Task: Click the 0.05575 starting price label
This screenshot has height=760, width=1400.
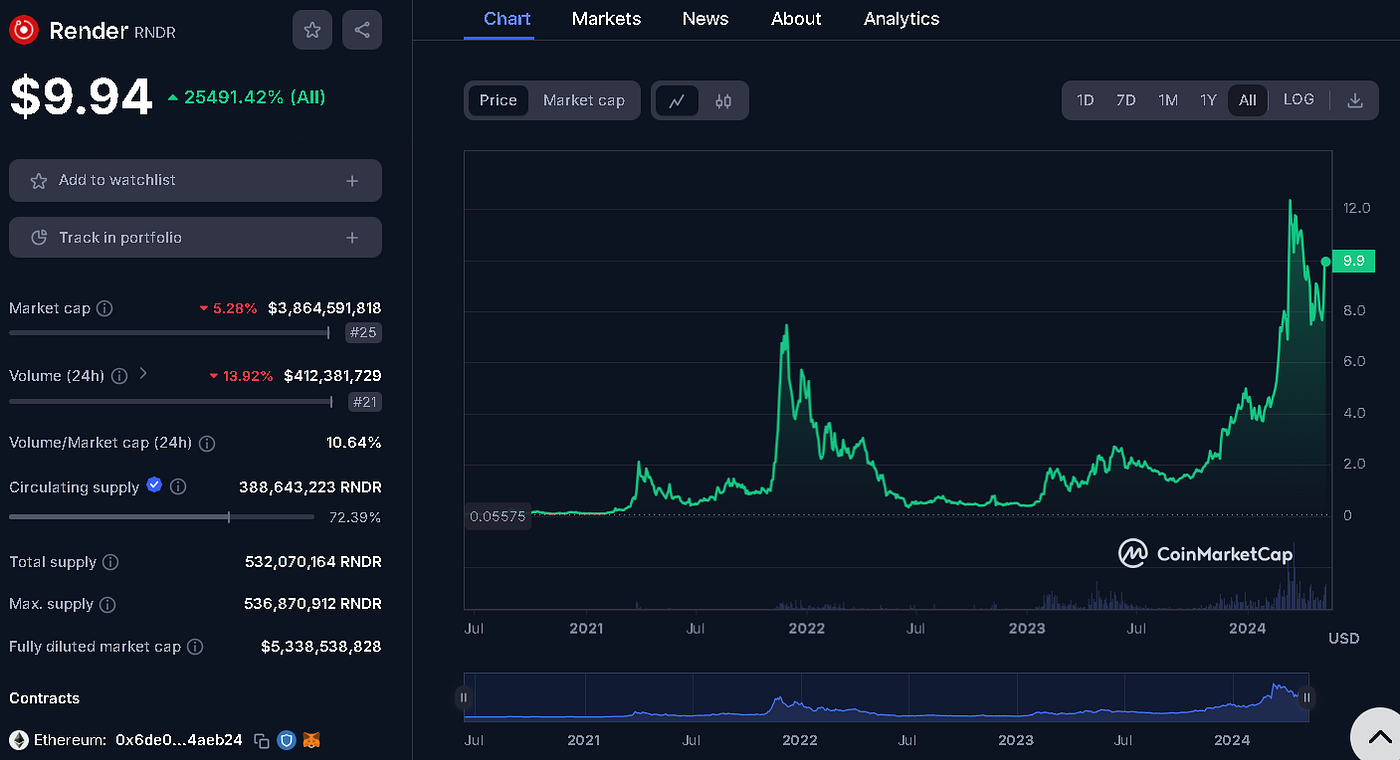Action: [497, 517]
